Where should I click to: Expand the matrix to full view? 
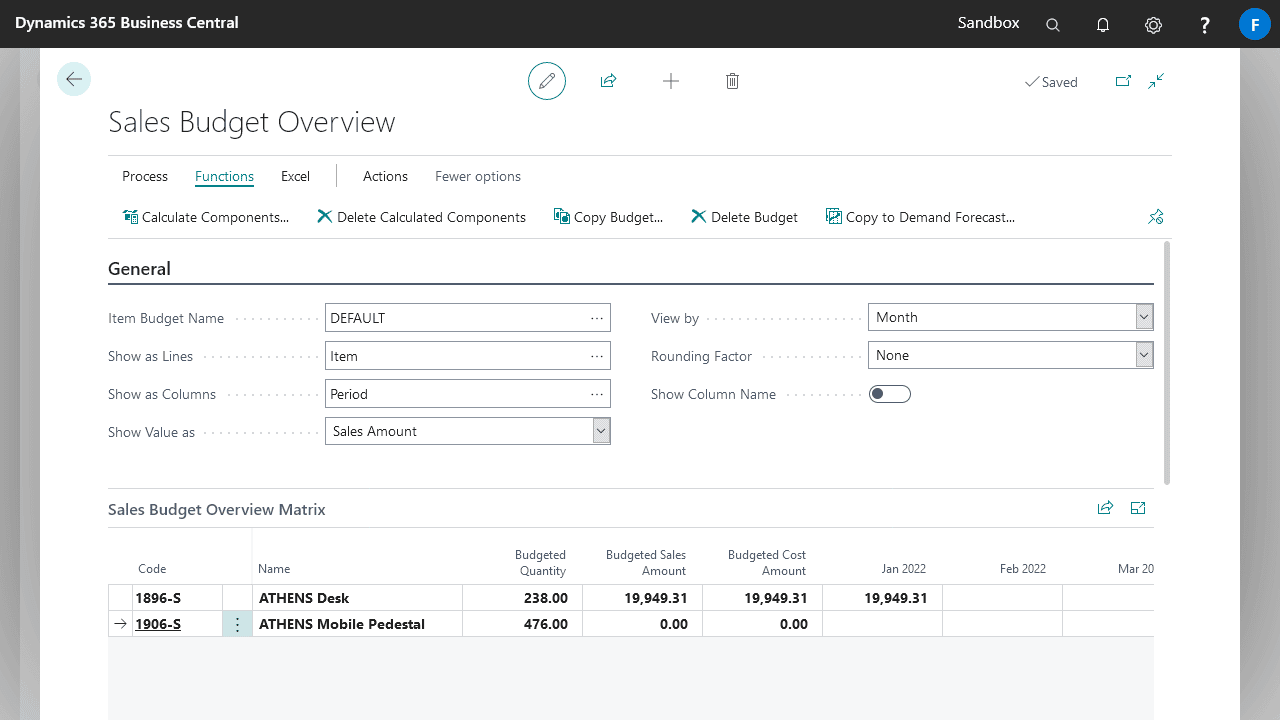(1138, 508)
